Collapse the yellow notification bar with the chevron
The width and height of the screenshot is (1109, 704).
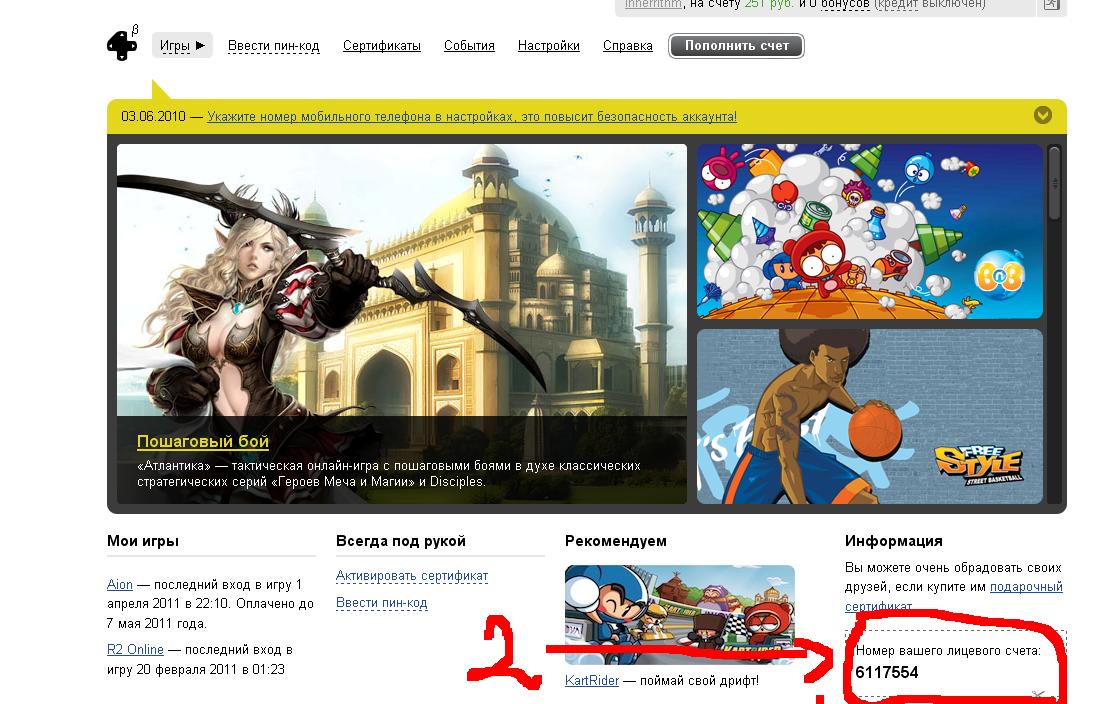click(1043, 115)
